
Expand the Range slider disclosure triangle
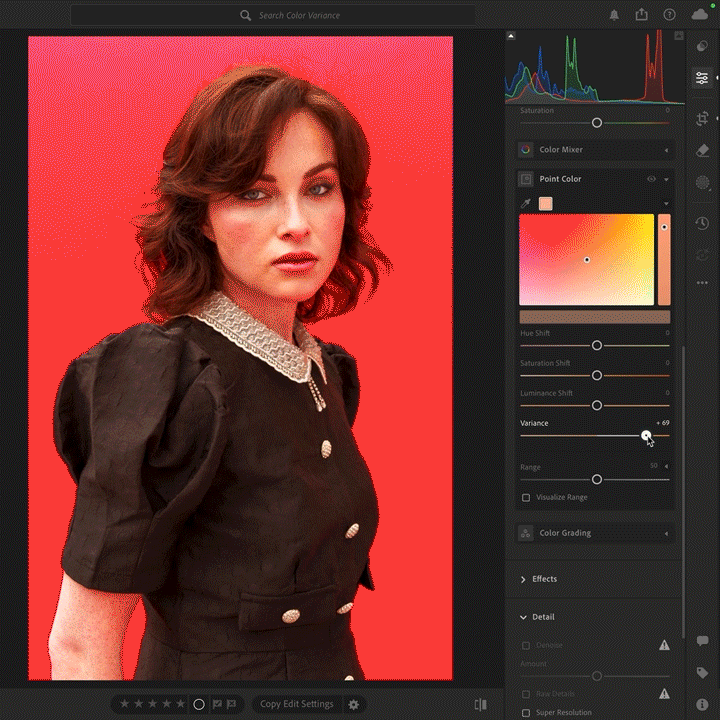tap(666, 467)
